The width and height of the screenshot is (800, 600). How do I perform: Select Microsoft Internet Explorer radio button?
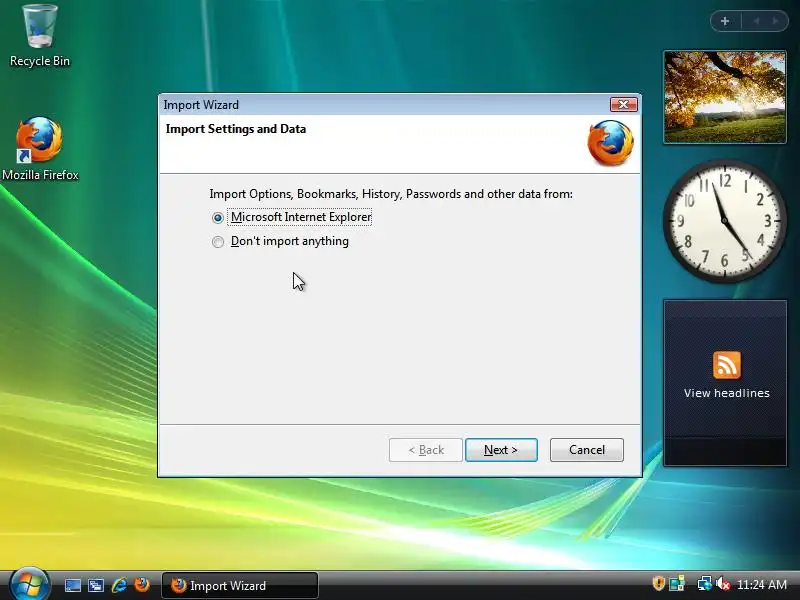(218, 218)
